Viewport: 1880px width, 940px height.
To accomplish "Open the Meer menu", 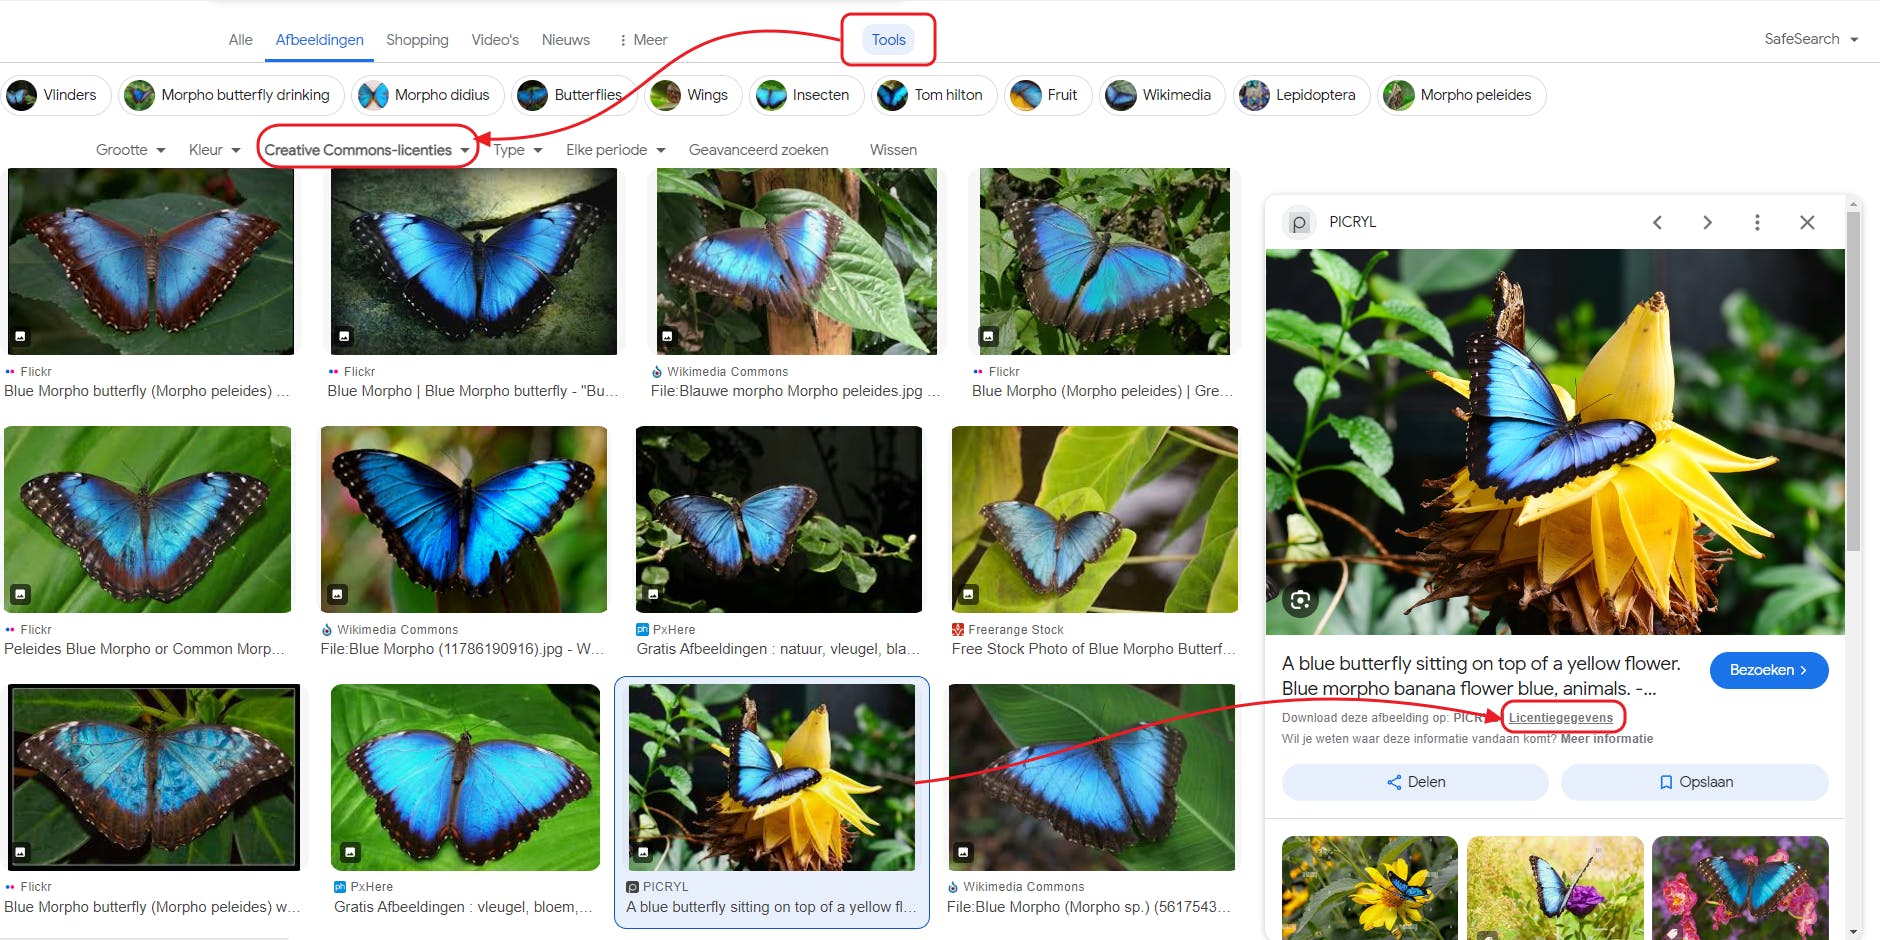I will (x=643, y=40).
